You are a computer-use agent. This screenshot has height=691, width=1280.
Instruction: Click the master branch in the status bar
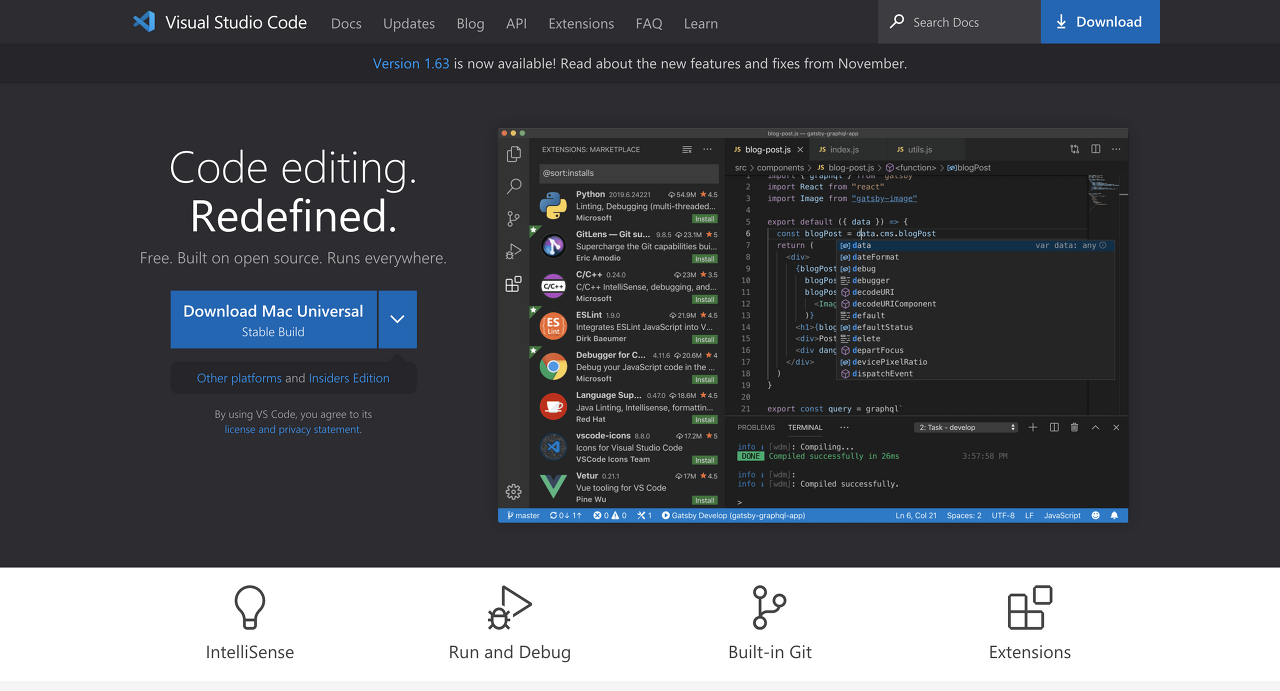tap(524, 515)
